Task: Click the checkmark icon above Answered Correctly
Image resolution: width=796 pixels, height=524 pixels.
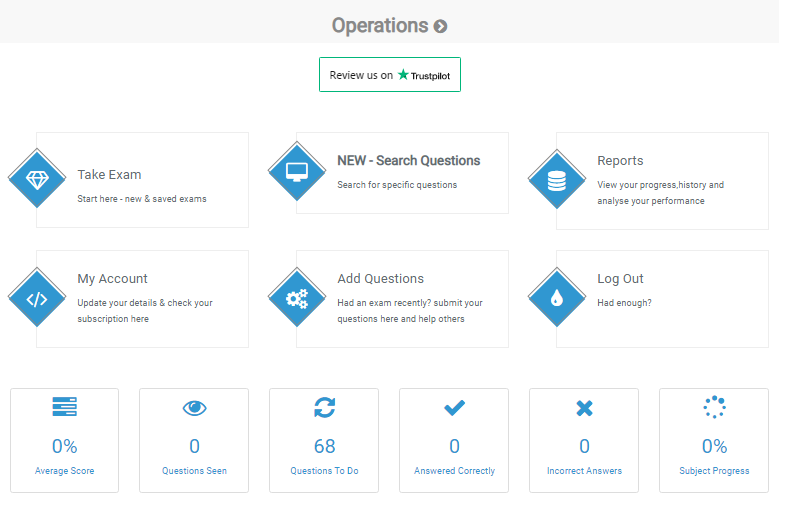Action: click(x=454, y=407)
